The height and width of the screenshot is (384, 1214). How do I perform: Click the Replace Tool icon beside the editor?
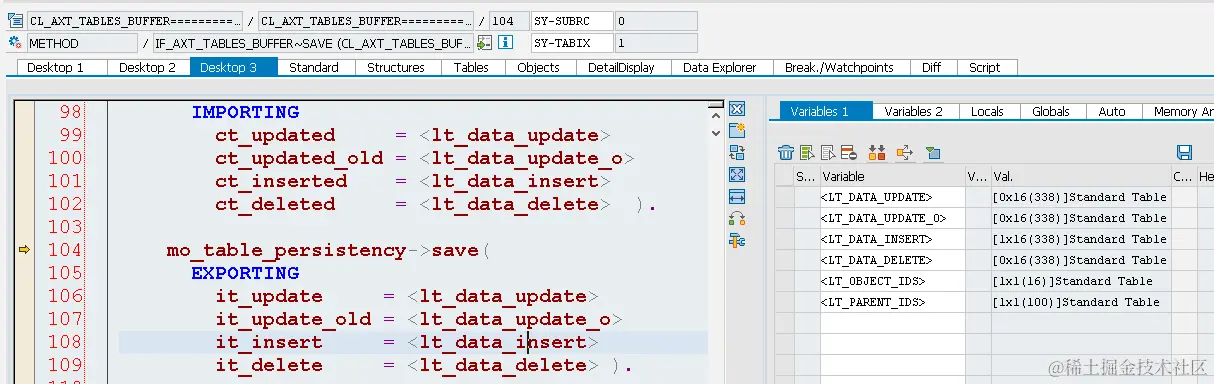pyautogui.click(x=737, y=152)
